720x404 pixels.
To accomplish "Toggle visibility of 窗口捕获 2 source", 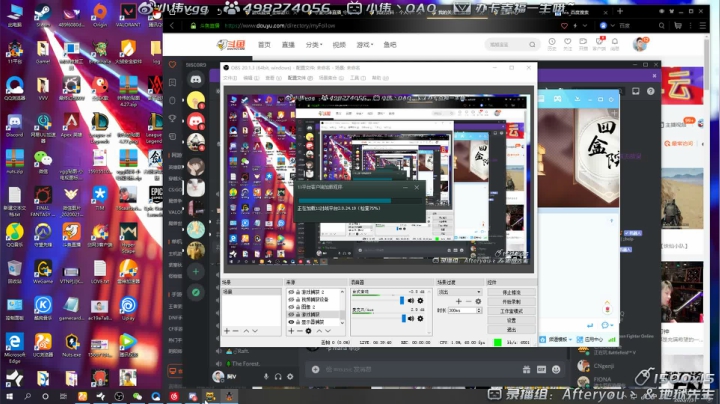I will click(x=291, y=292).
